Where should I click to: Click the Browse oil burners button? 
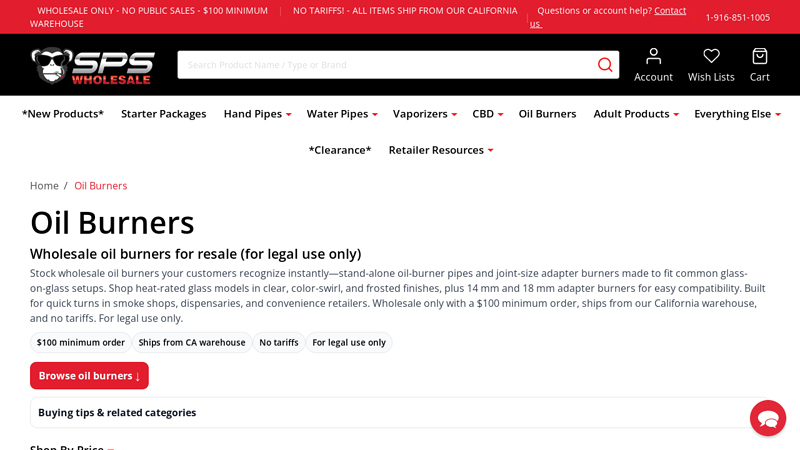89,376
